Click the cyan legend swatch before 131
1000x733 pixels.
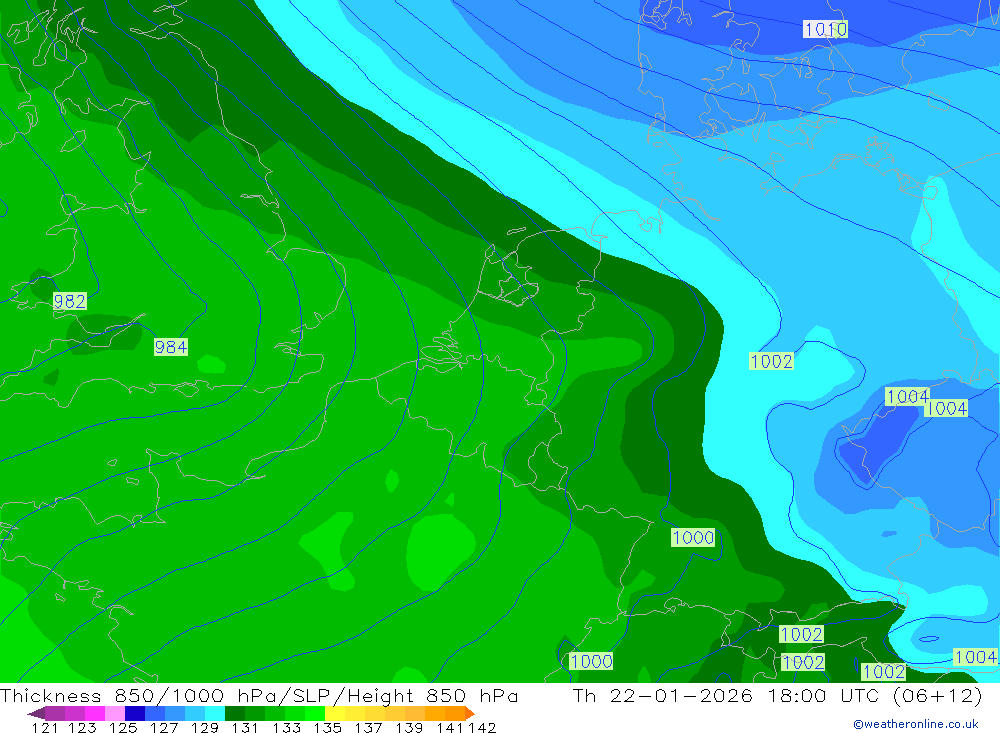pos(215,713)
